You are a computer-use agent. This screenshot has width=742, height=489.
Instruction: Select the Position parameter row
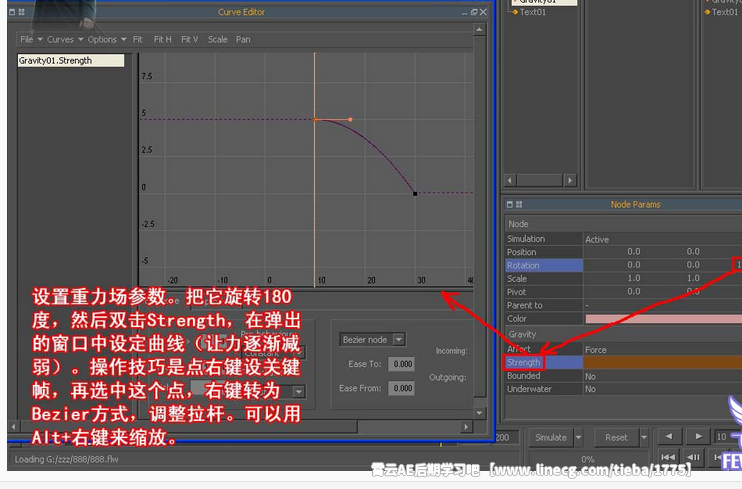point(544,252)
